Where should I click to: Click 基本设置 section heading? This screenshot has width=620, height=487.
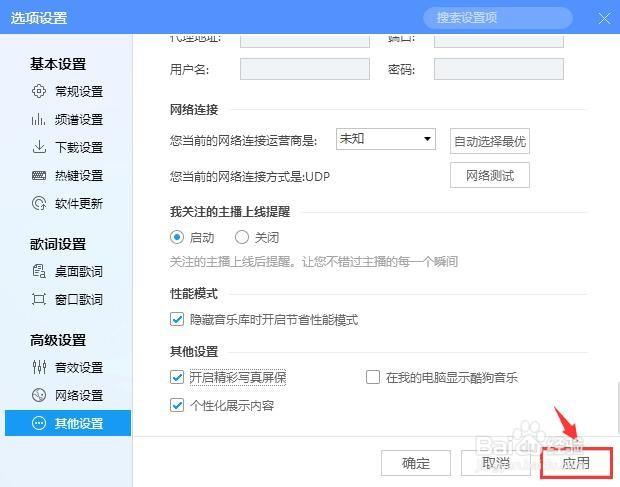click(x=58, y=64)
